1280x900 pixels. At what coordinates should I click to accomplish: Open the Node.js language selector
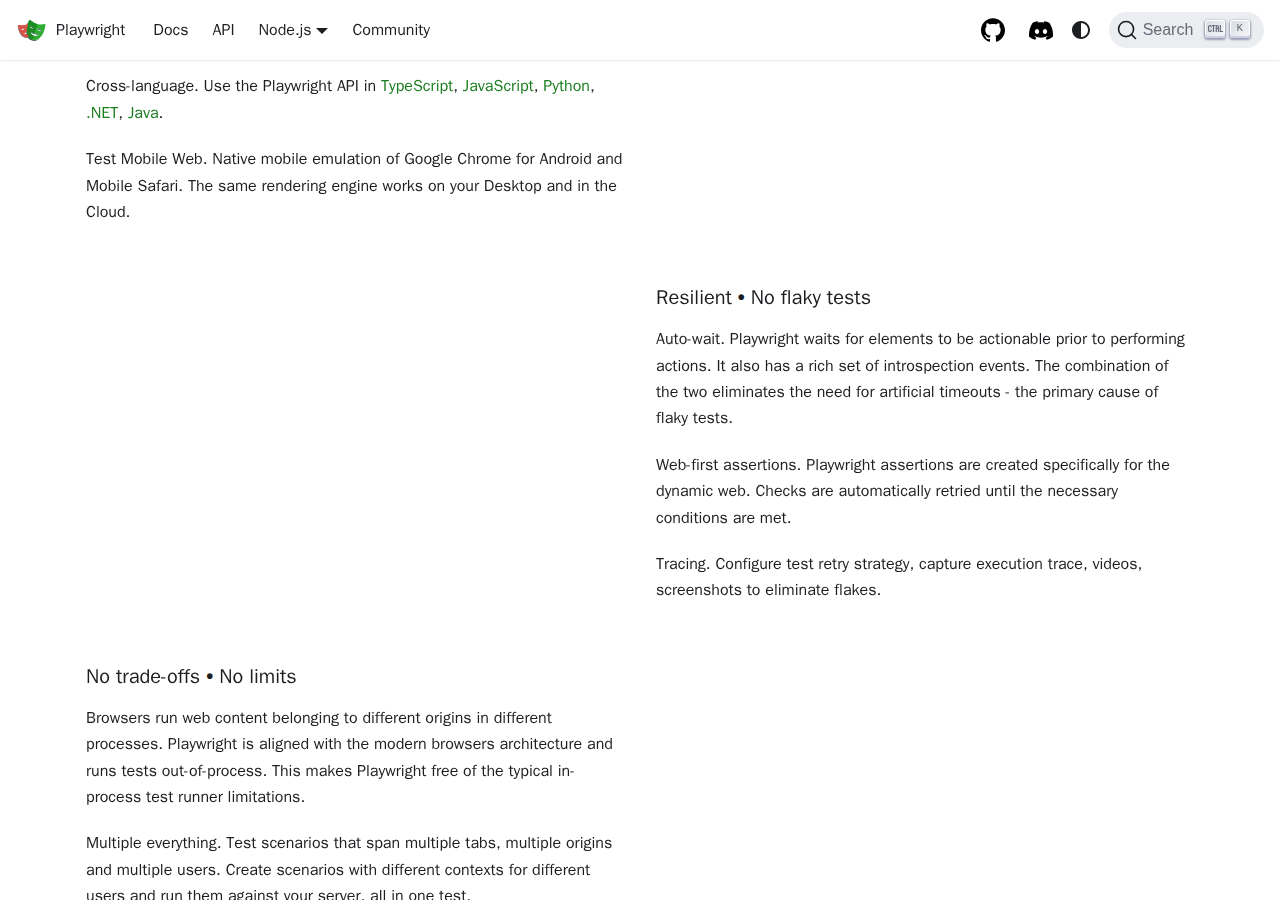click(285, 30)
